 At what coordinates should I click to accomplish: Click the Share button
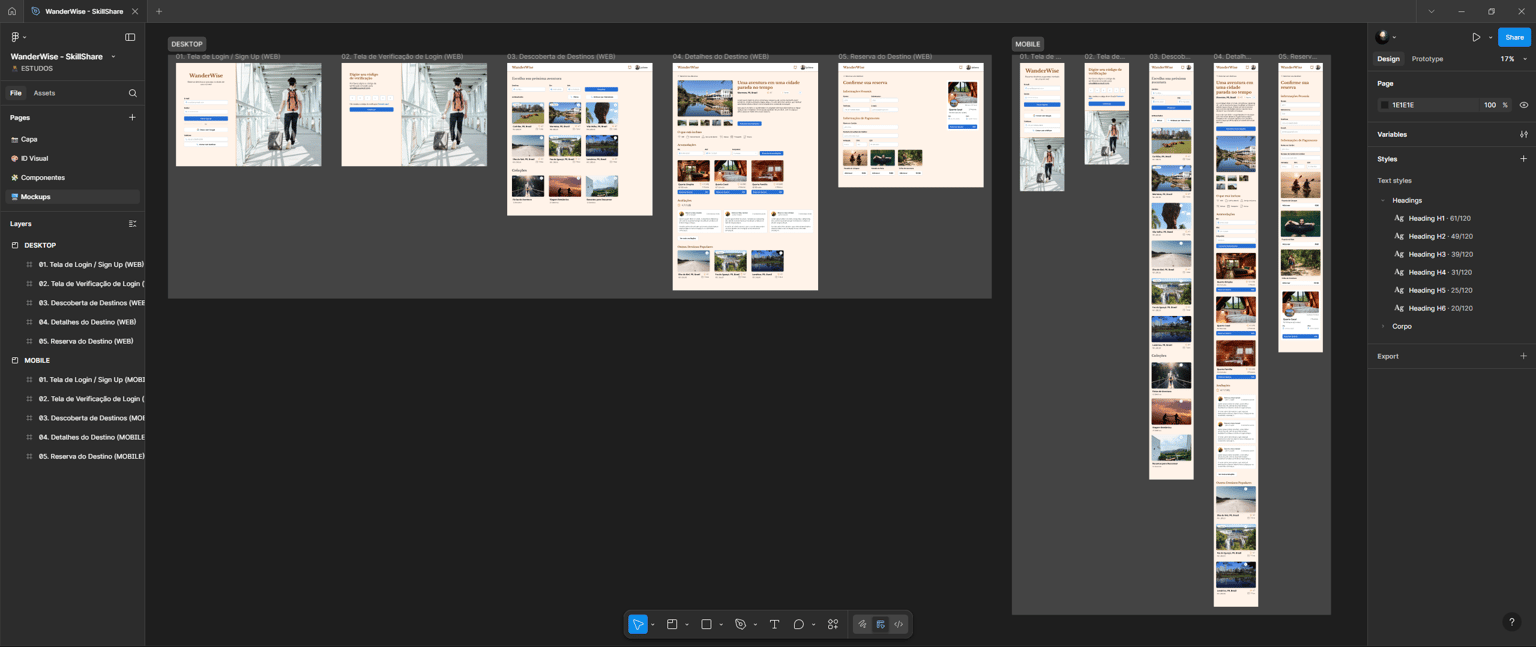[1514, 37]
